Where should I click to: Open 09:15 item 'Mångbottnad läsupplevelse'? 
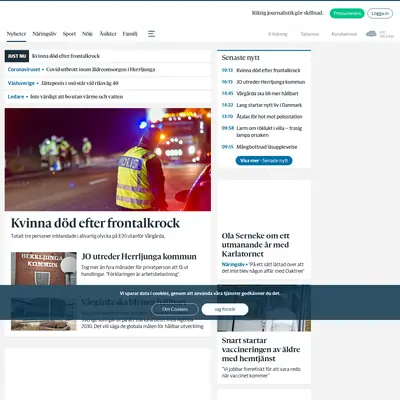pyautogui.click(x=267, y=147)
